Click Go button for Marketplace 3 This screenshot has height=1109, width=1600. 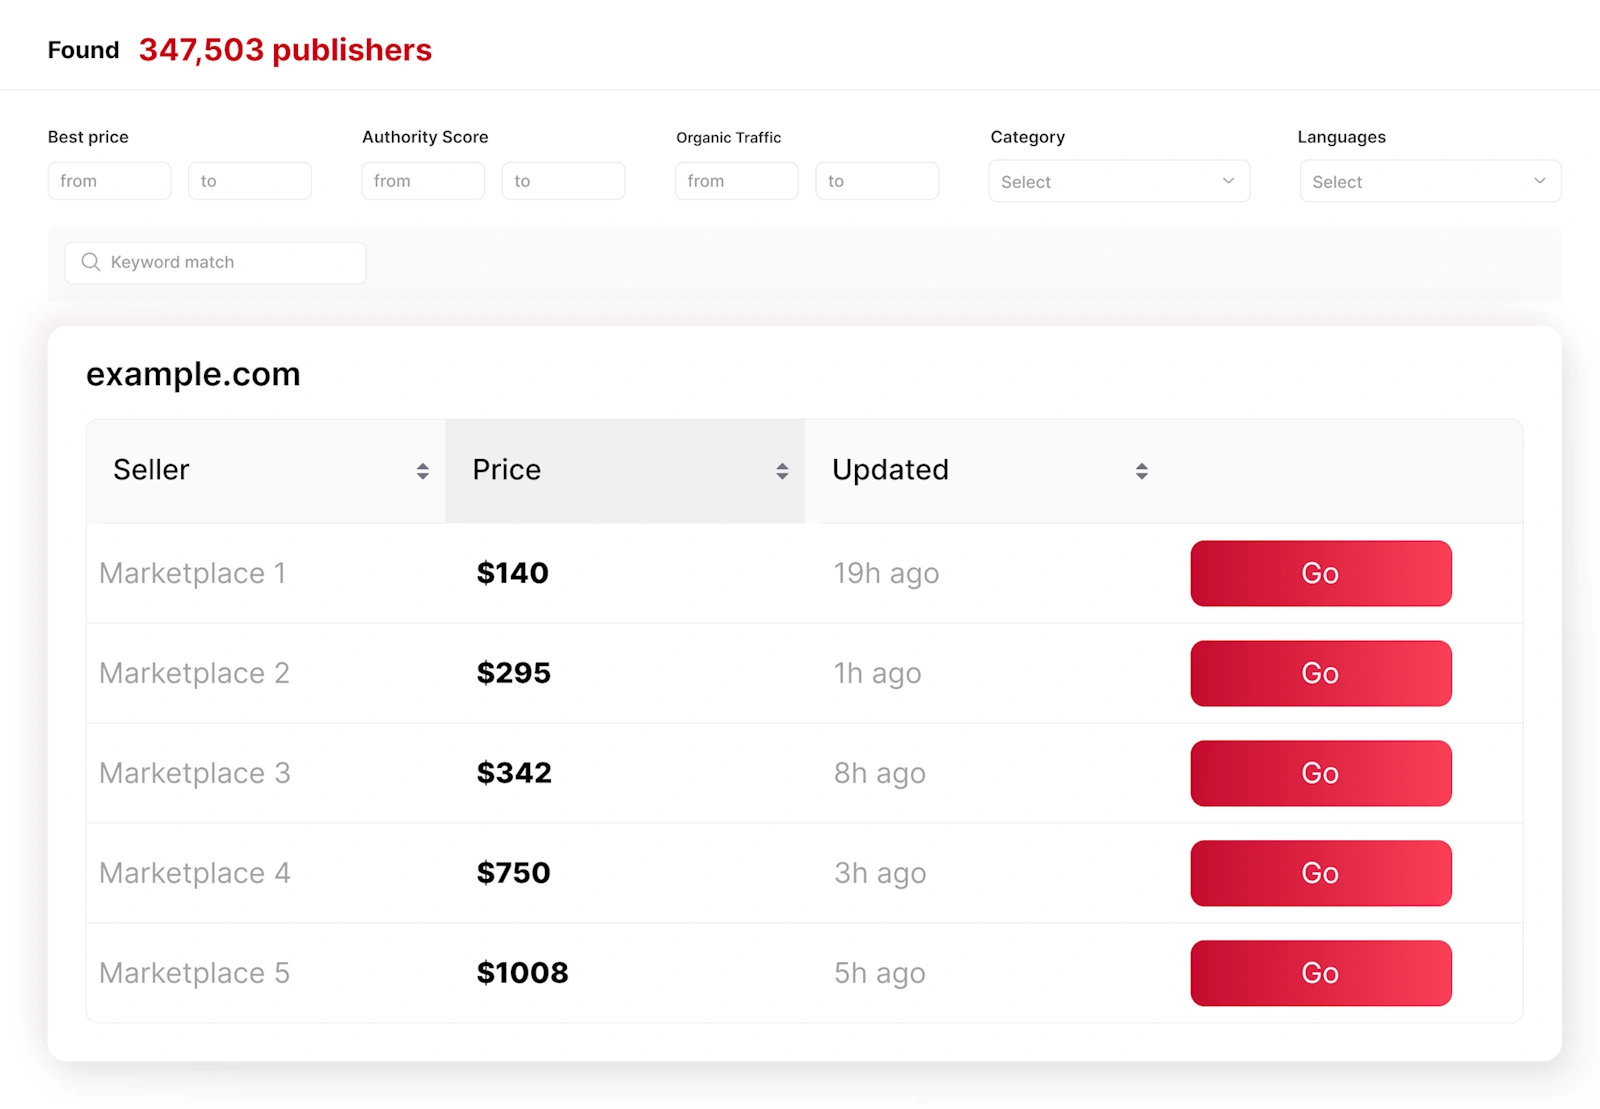[1320, 773]
